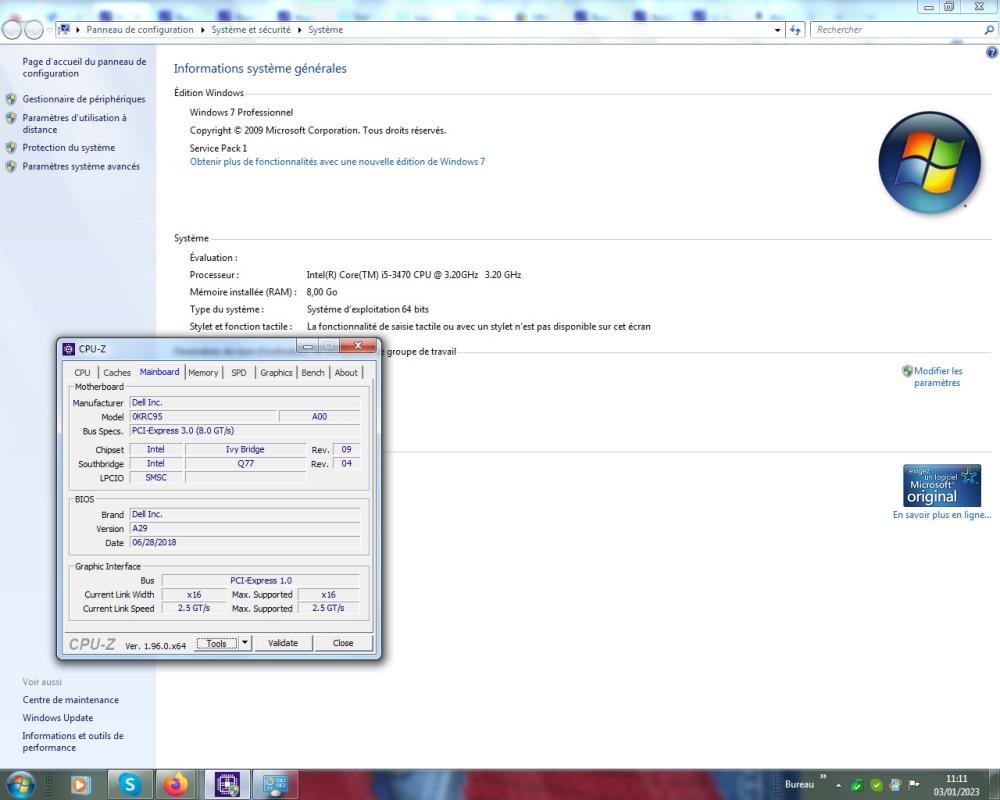
Task: Open the address bar history dropdown
Action: (x=777, y=29)
